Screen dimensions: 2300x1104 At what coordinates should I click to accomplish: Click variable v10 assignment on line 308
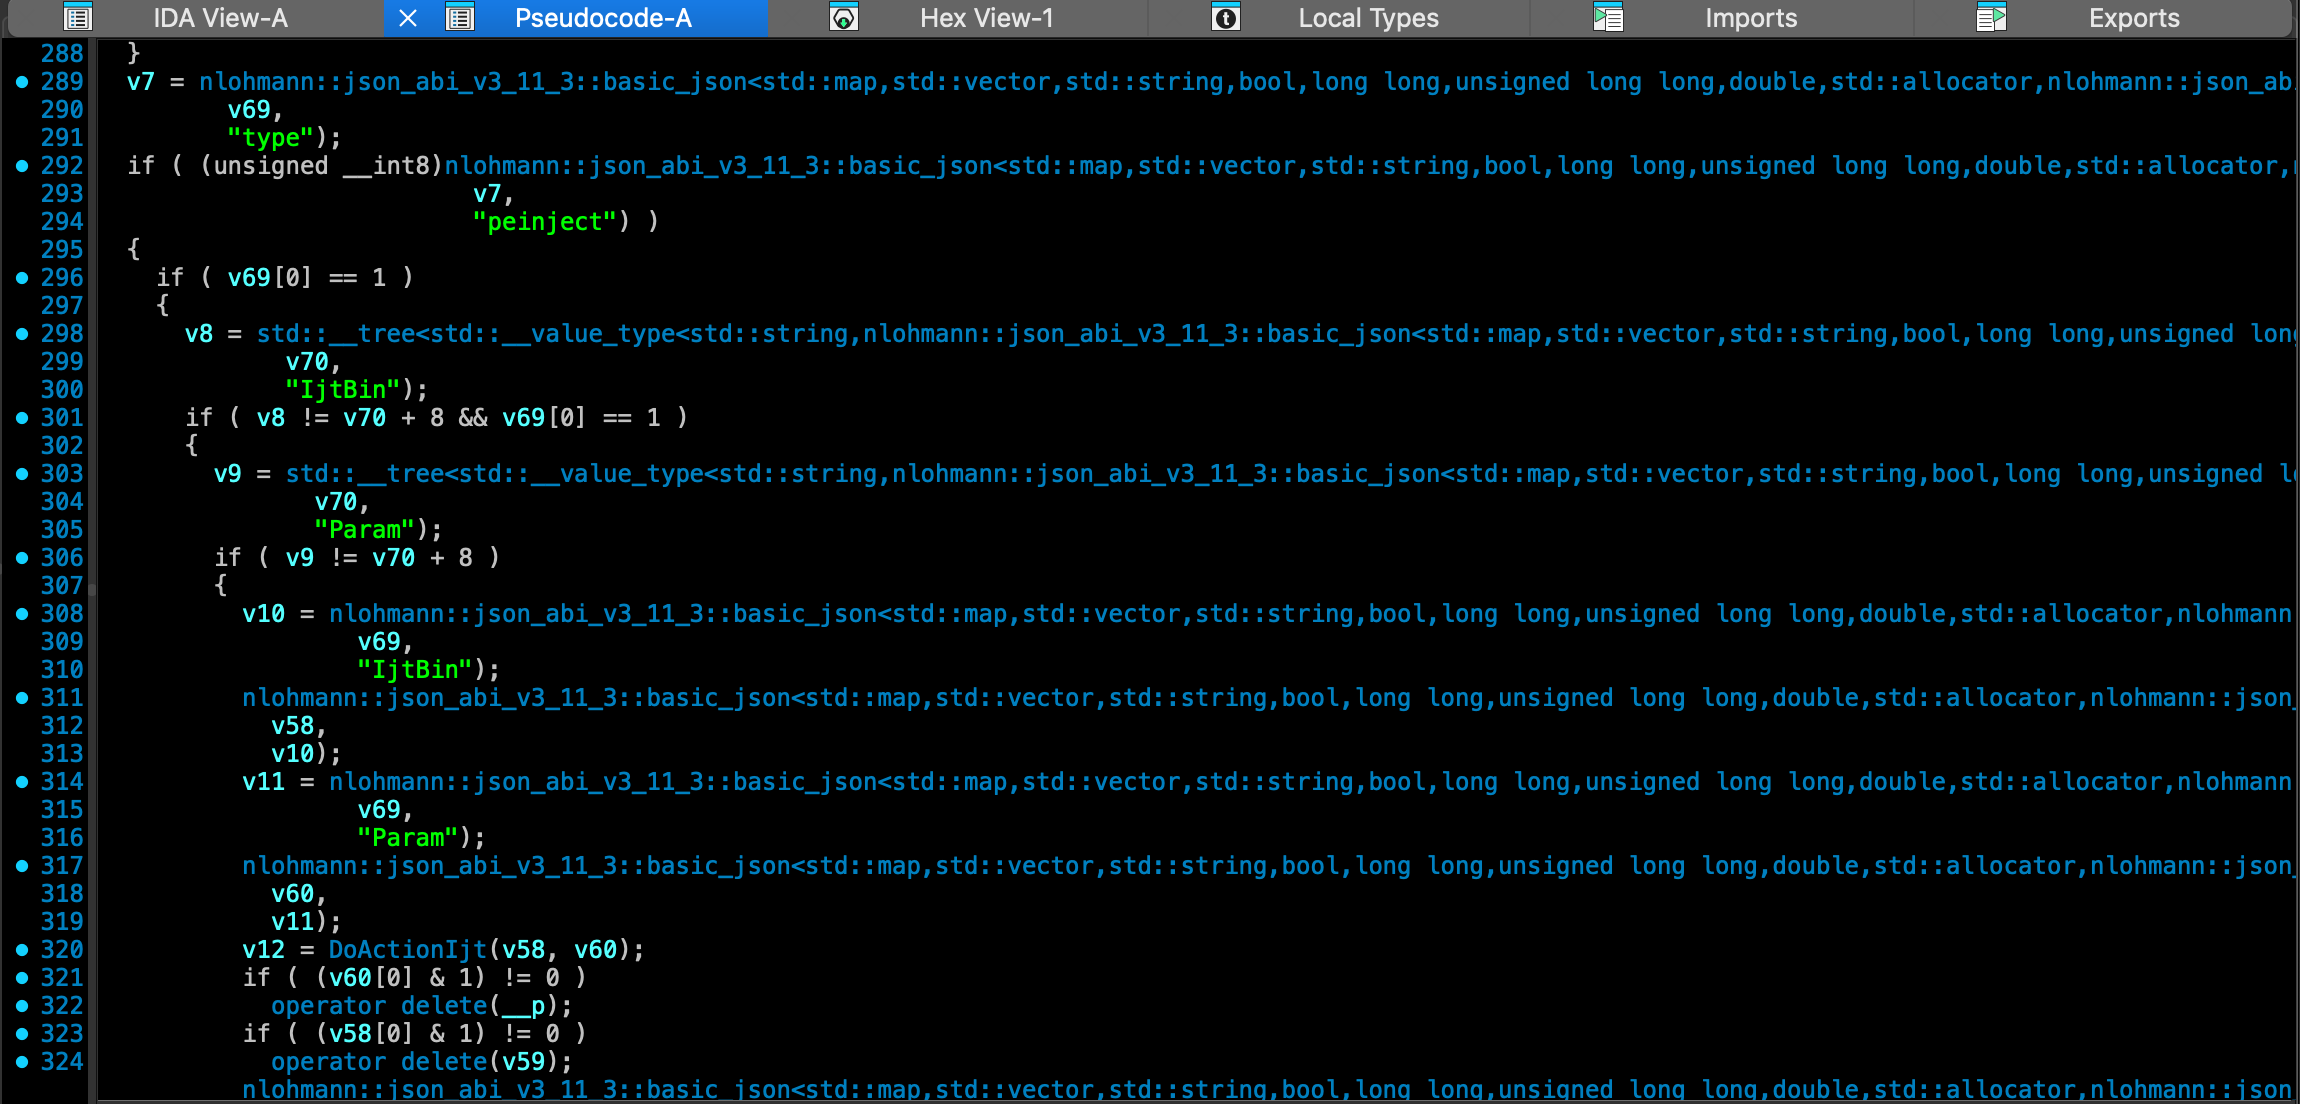coord(264,614)
